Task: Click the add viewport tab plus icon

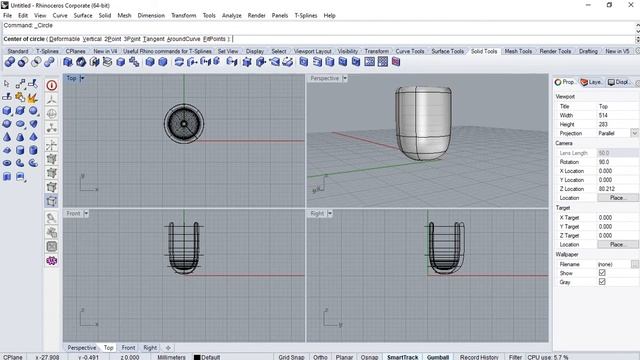Action: coord(168,347)
